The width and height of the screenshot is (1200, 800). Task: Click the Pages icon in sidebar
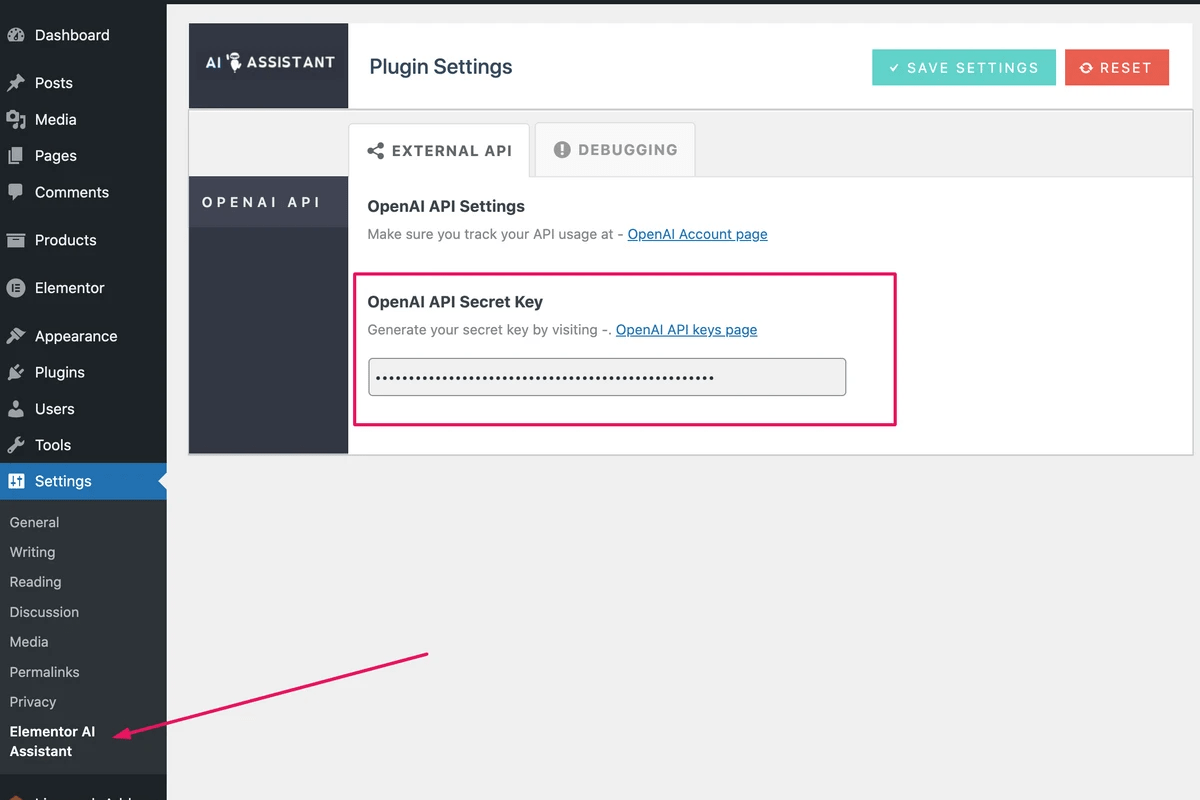[15, 156]
